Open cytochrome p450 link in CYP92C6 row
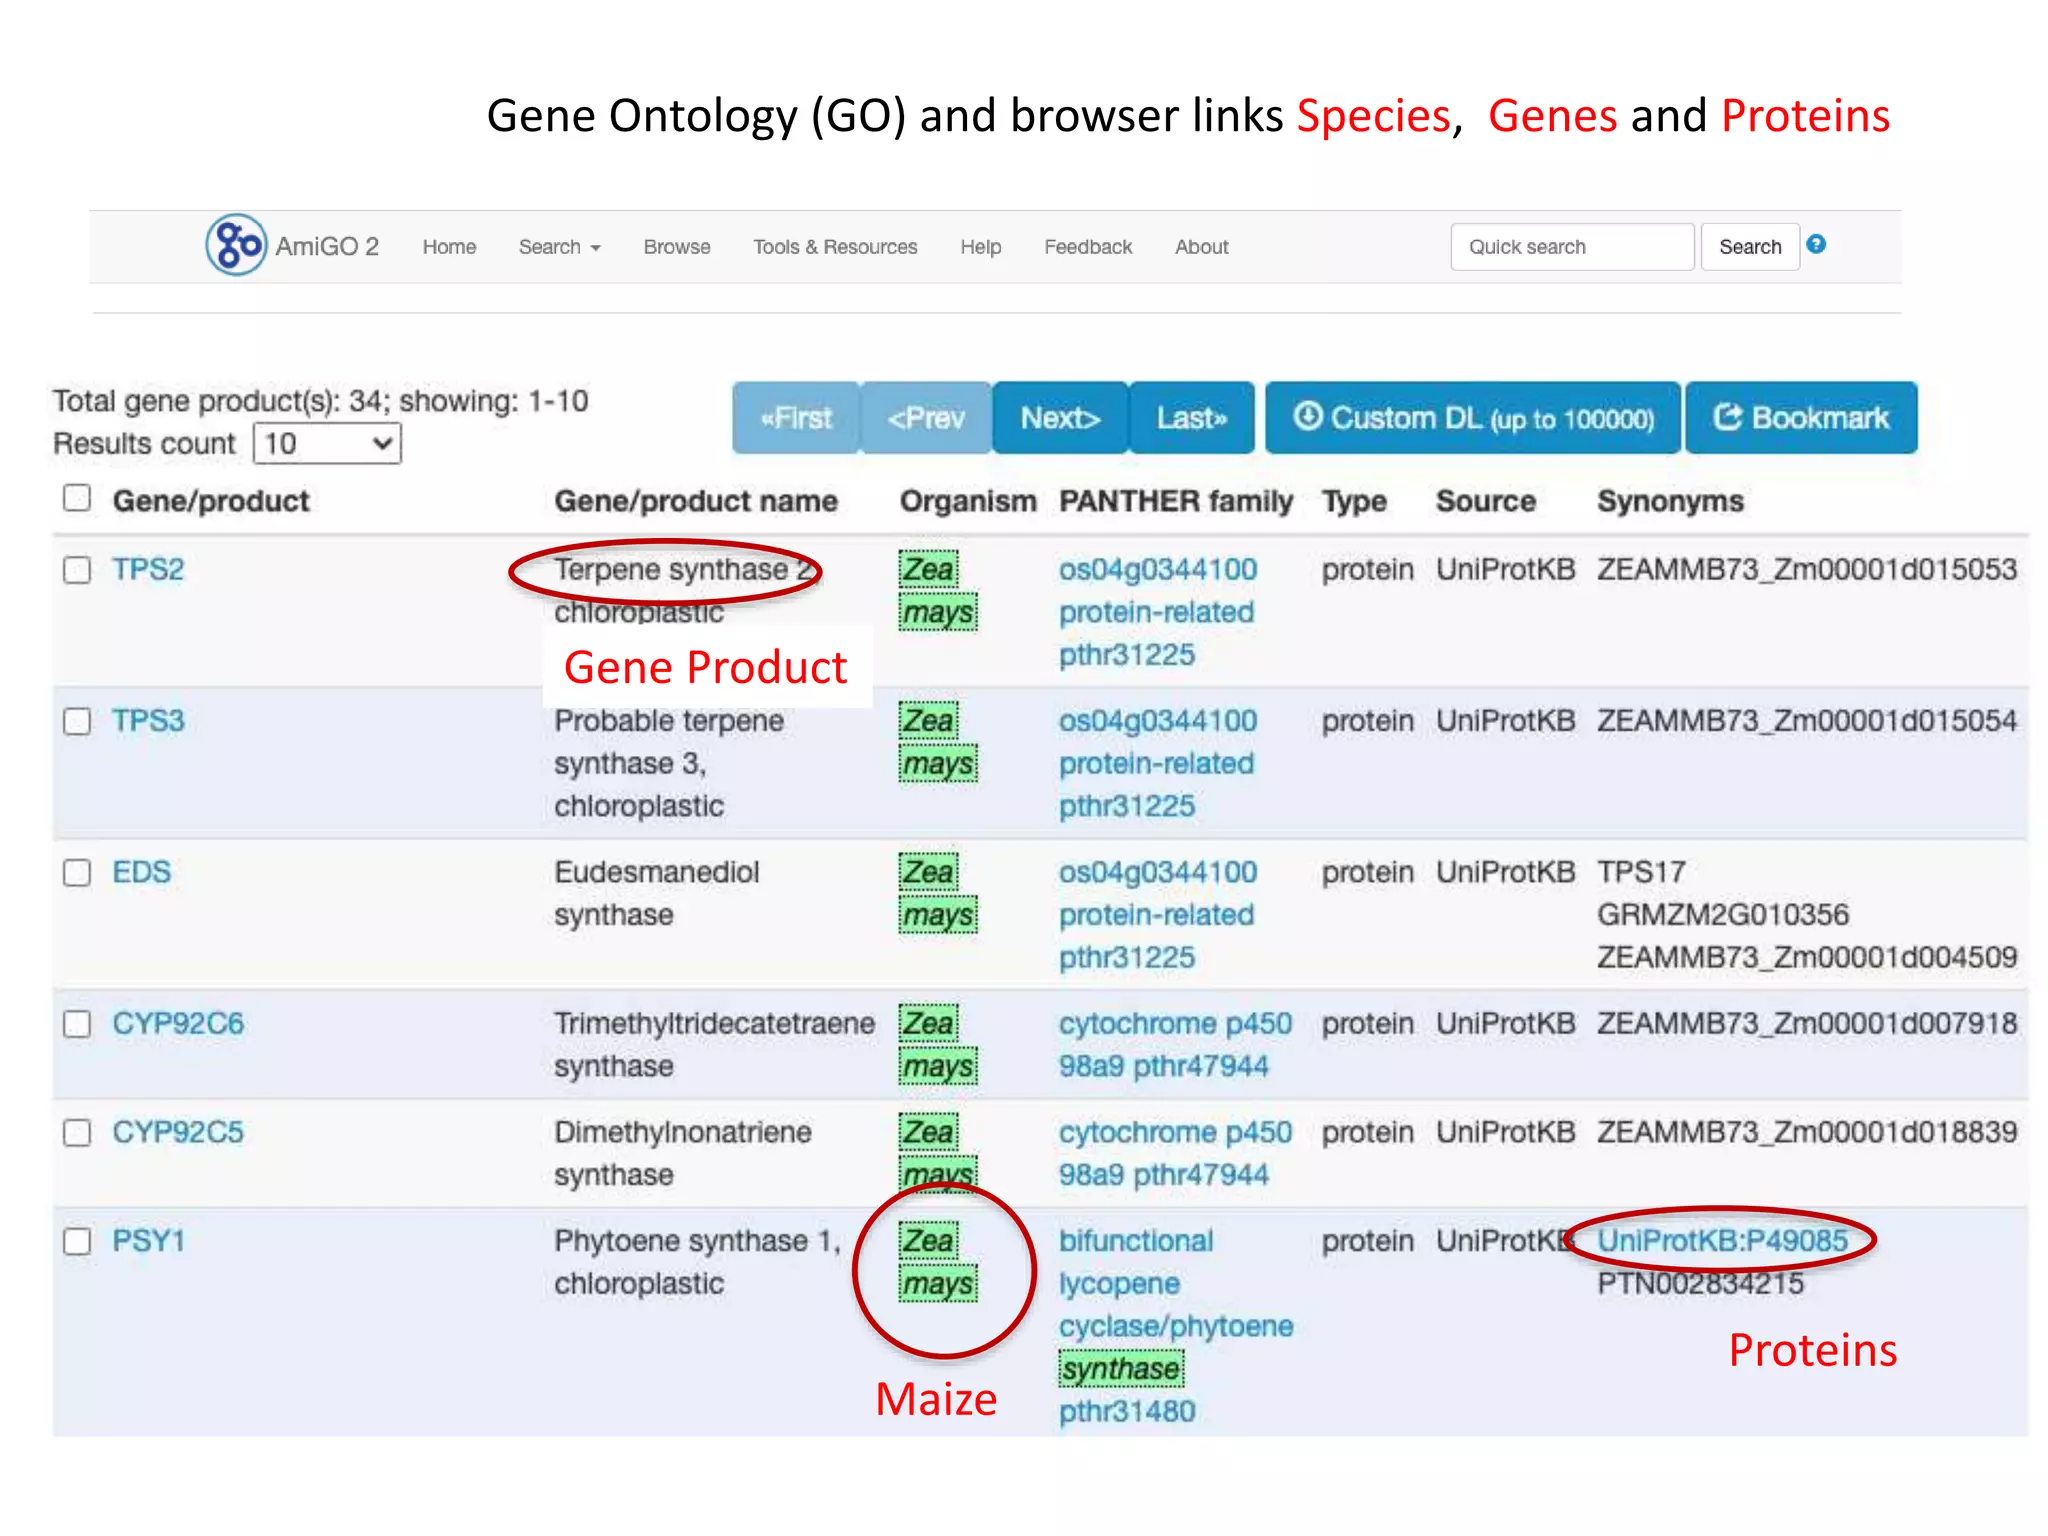The width and height of the screenshot is (2048, 1536). tap(1175, 1045)
